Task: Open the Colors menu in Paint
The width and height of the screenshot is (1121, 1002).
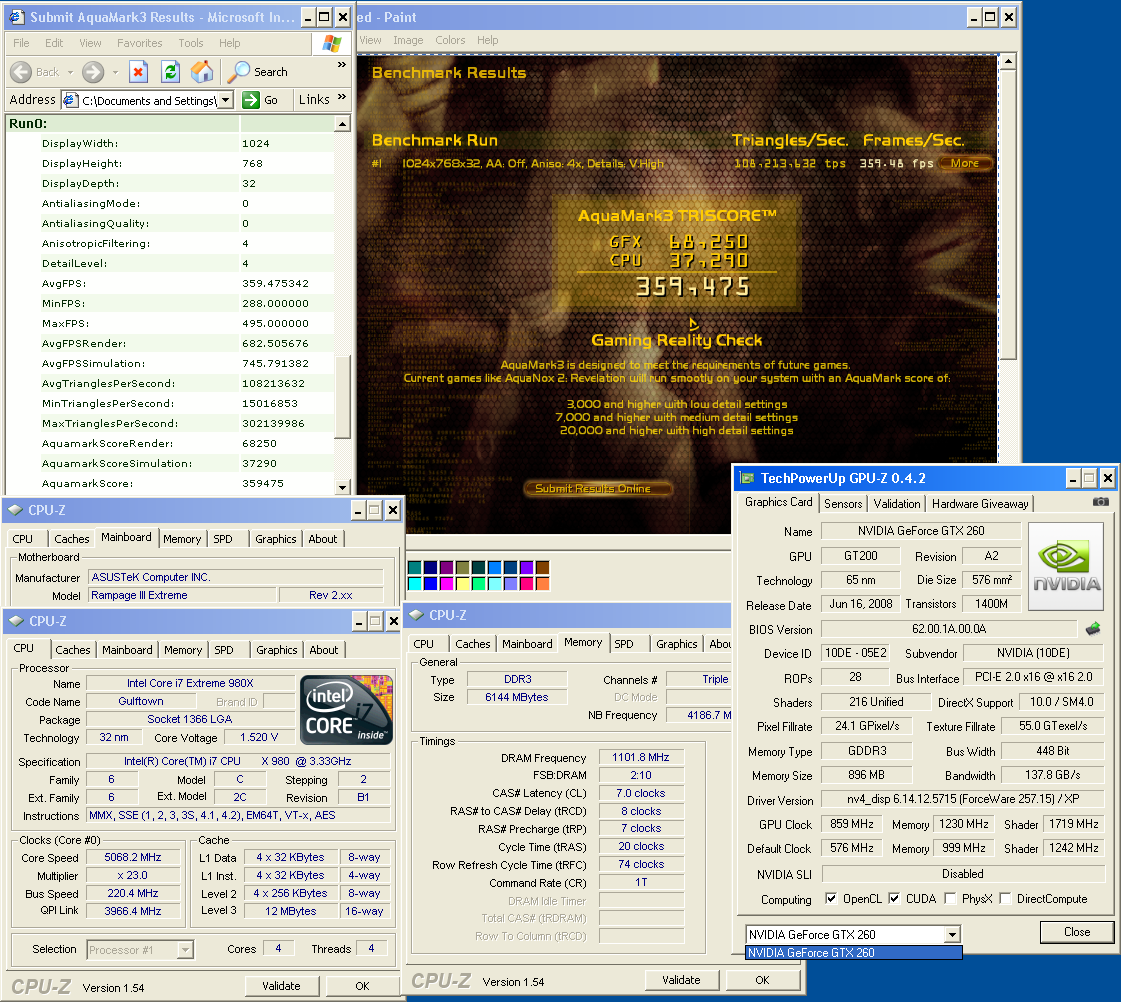Action: [450, 40]
